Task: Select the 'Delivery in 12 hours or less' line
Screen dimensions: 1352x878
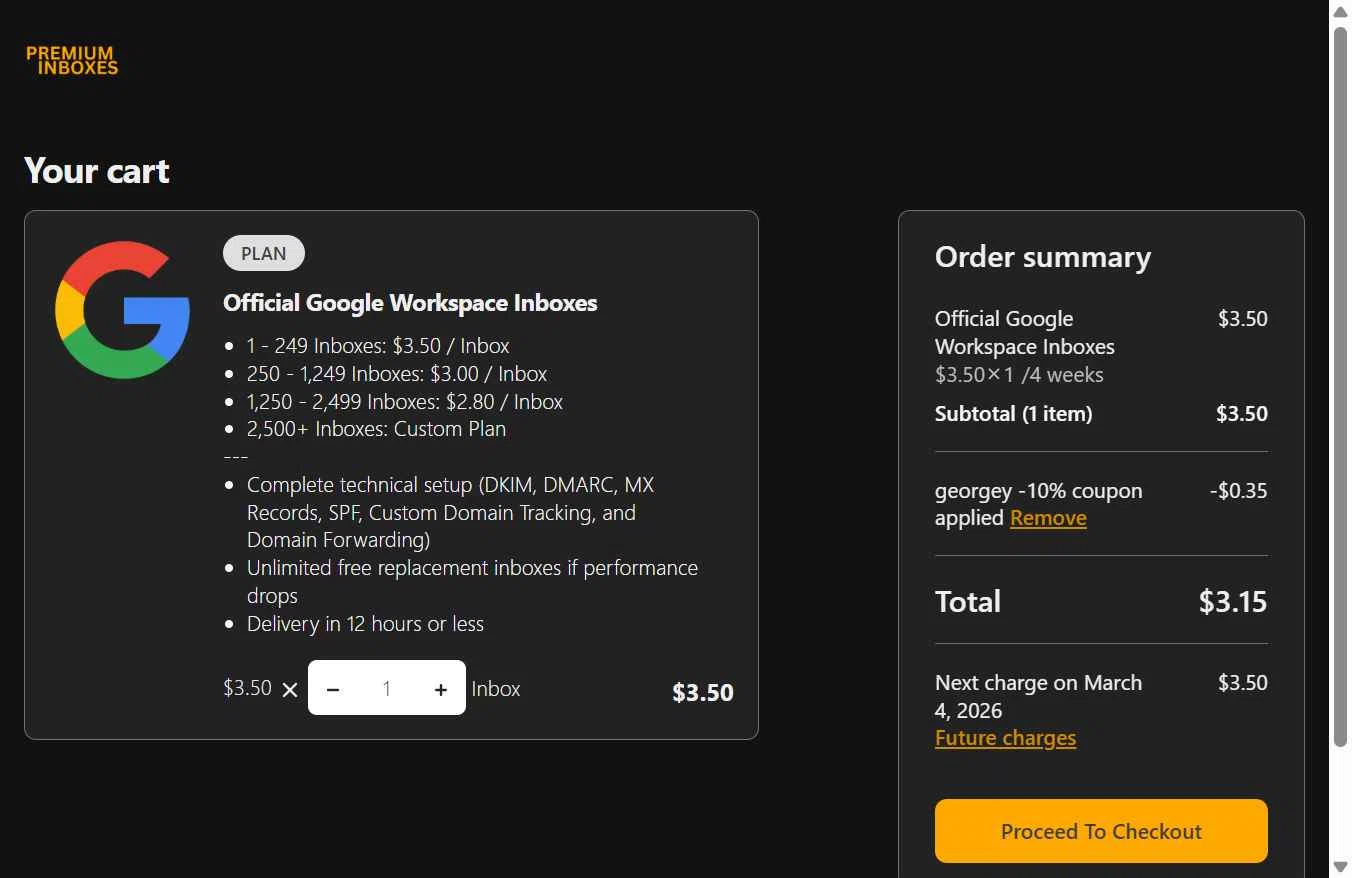Action: click(x=365, y=624)
